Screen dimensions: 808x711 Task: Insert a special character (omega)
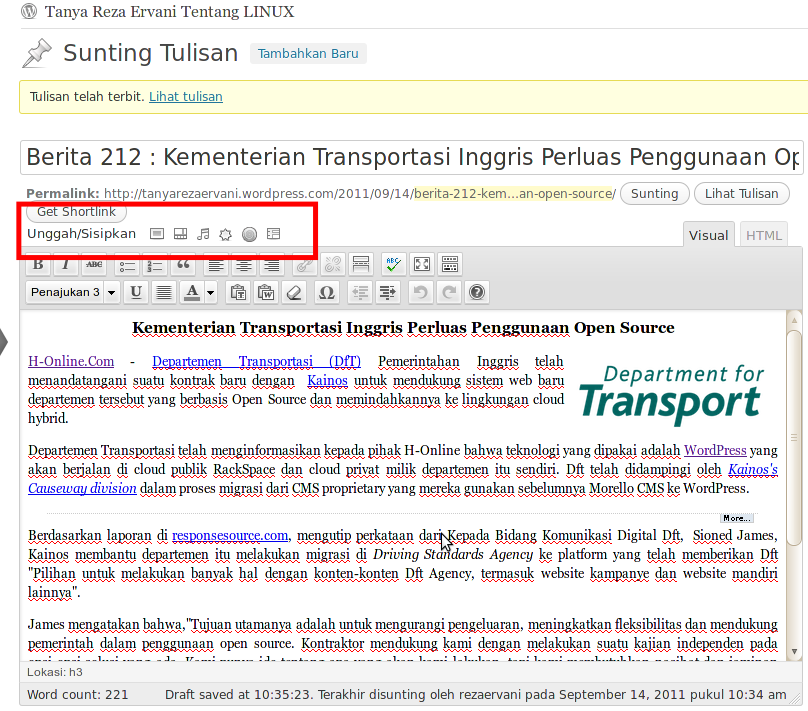327,292
